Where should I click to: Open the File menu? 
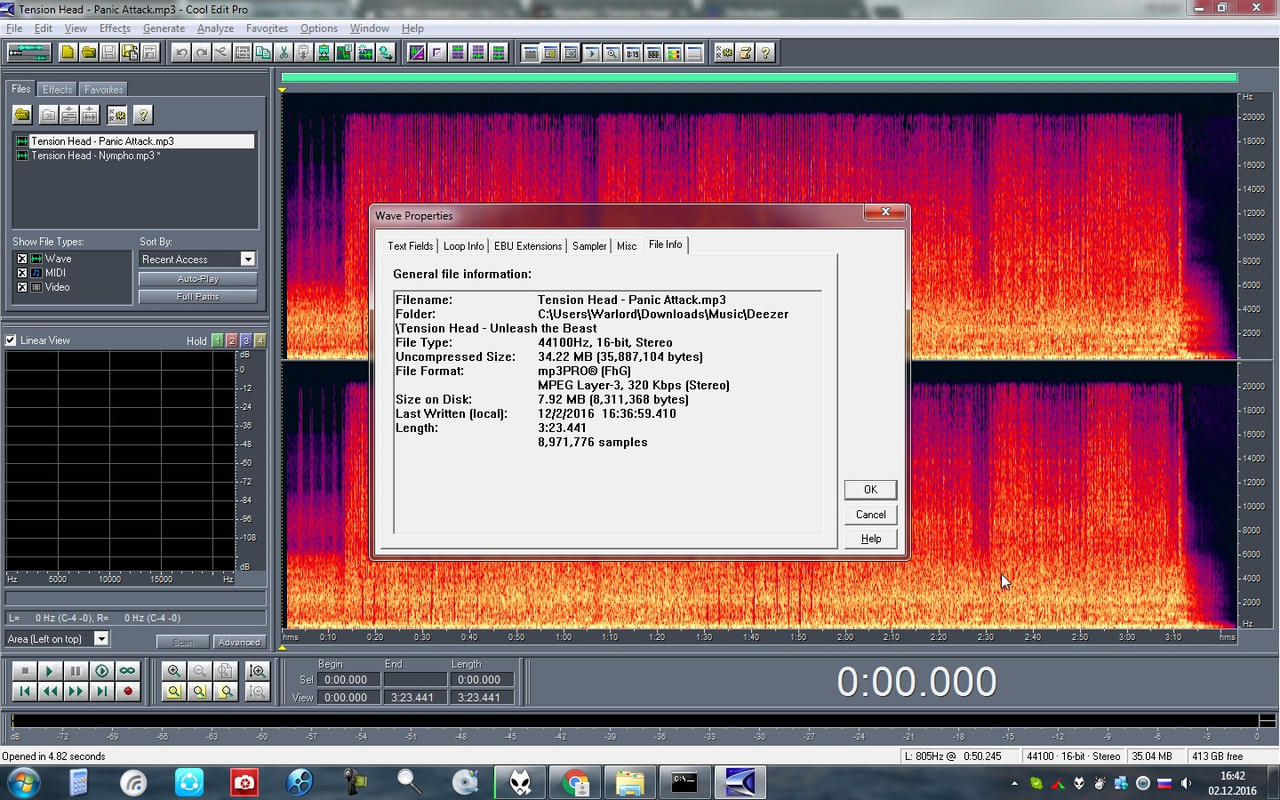[x=14, y=28]
